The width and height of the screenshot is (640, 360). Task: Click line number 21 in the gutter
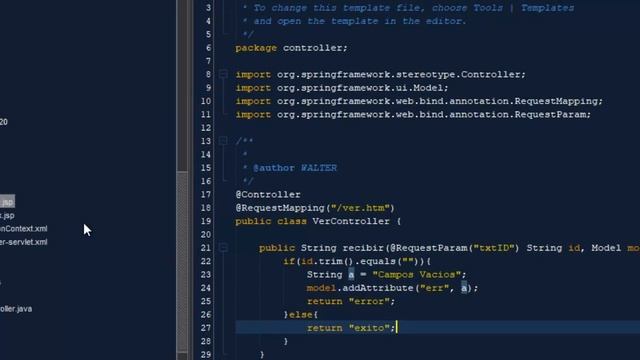tap(206, 248)
